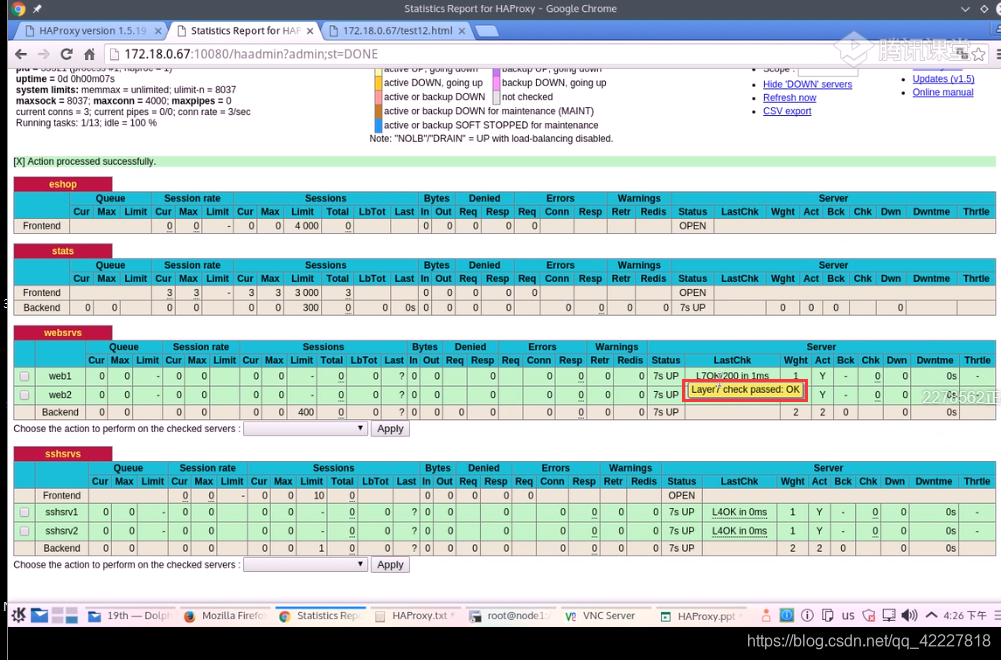Open the volume control in the tray
Image resolution: width=1001 pixels, height=660 pixels.
click(909, 615)
